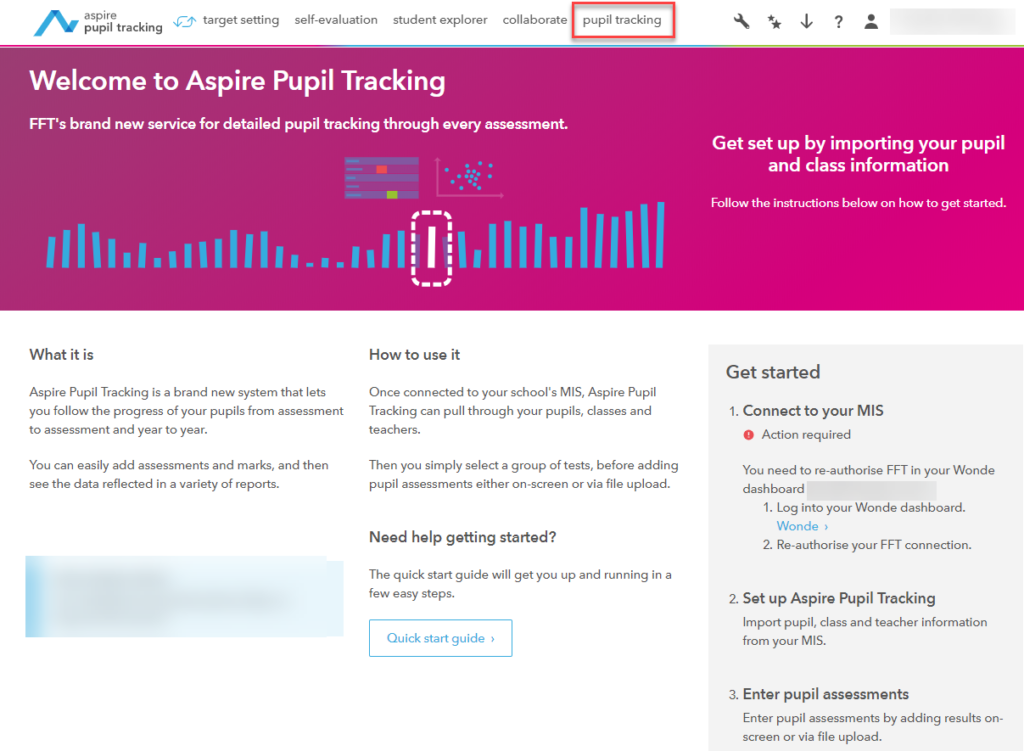Open the user profile icon
The image size is (1024, 751).
871,22
